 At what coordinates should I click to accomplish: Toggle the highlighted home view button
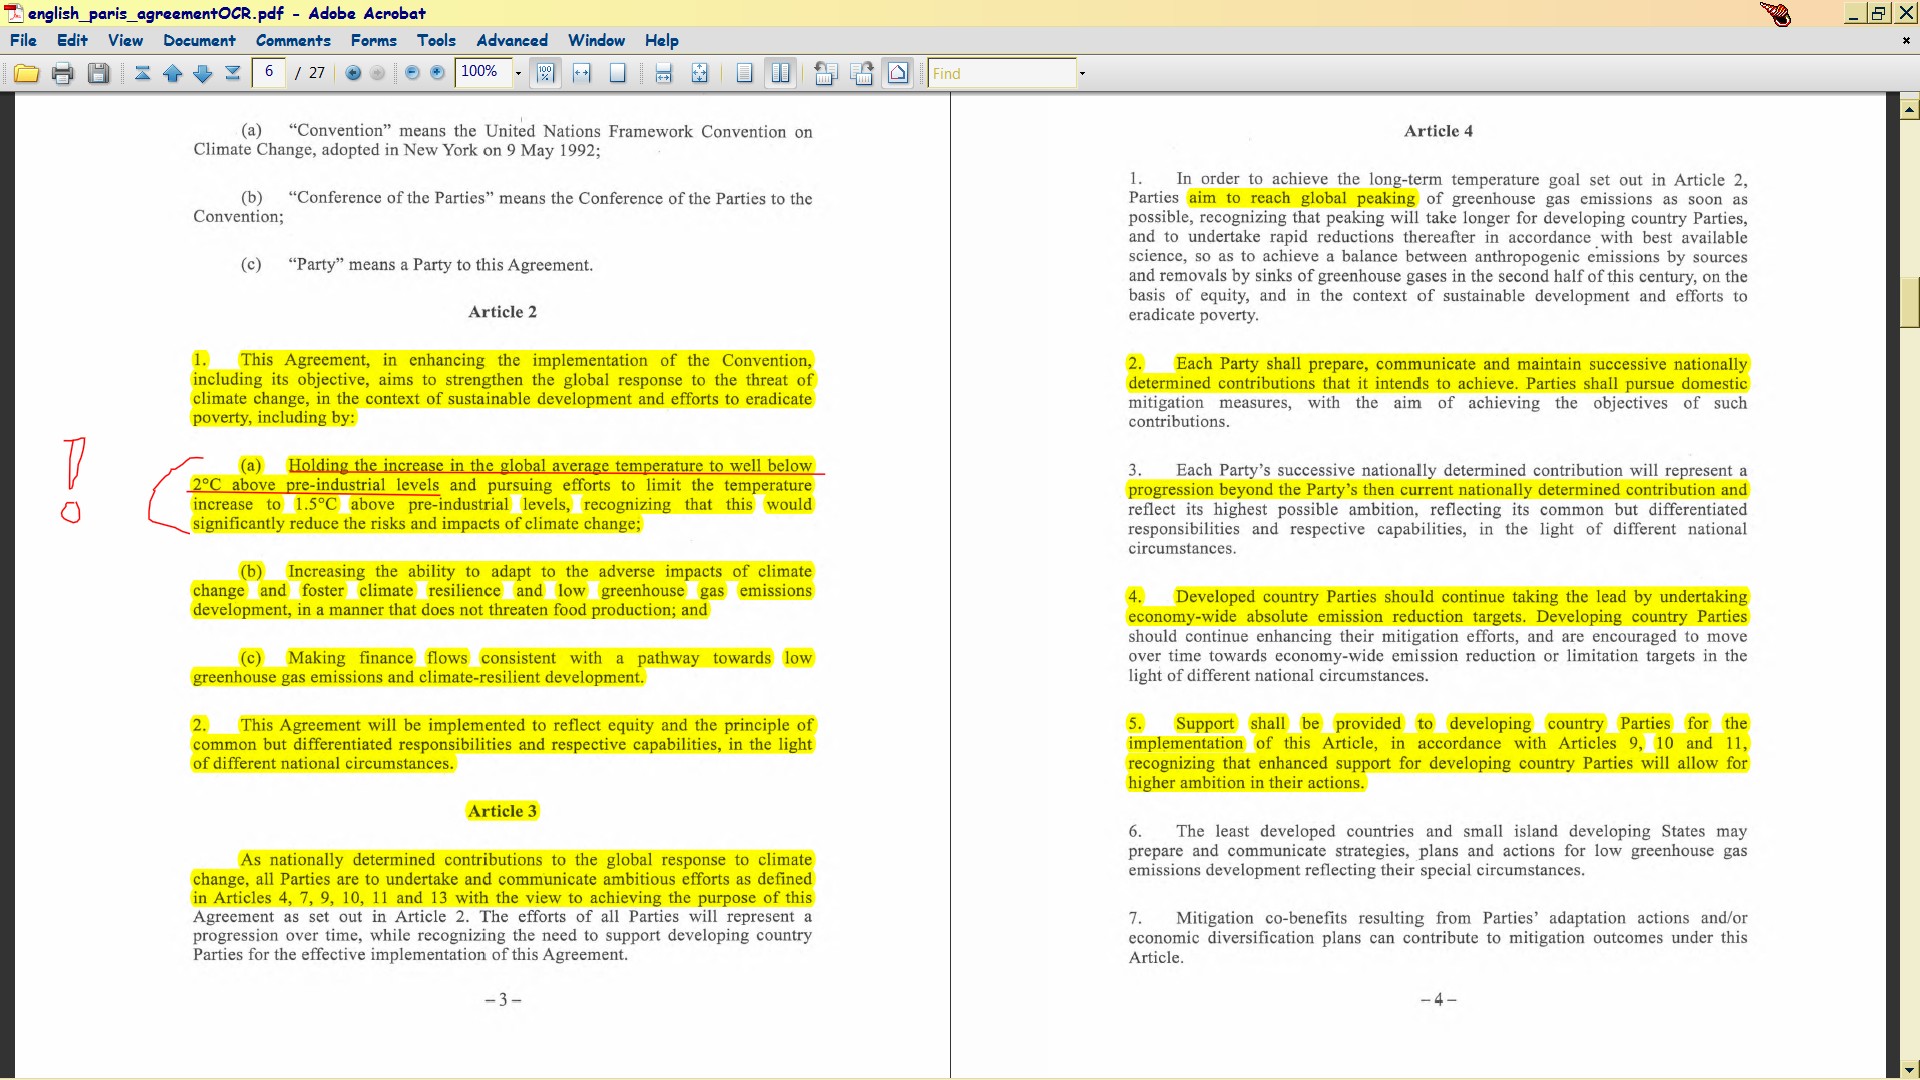click(898, 73)
